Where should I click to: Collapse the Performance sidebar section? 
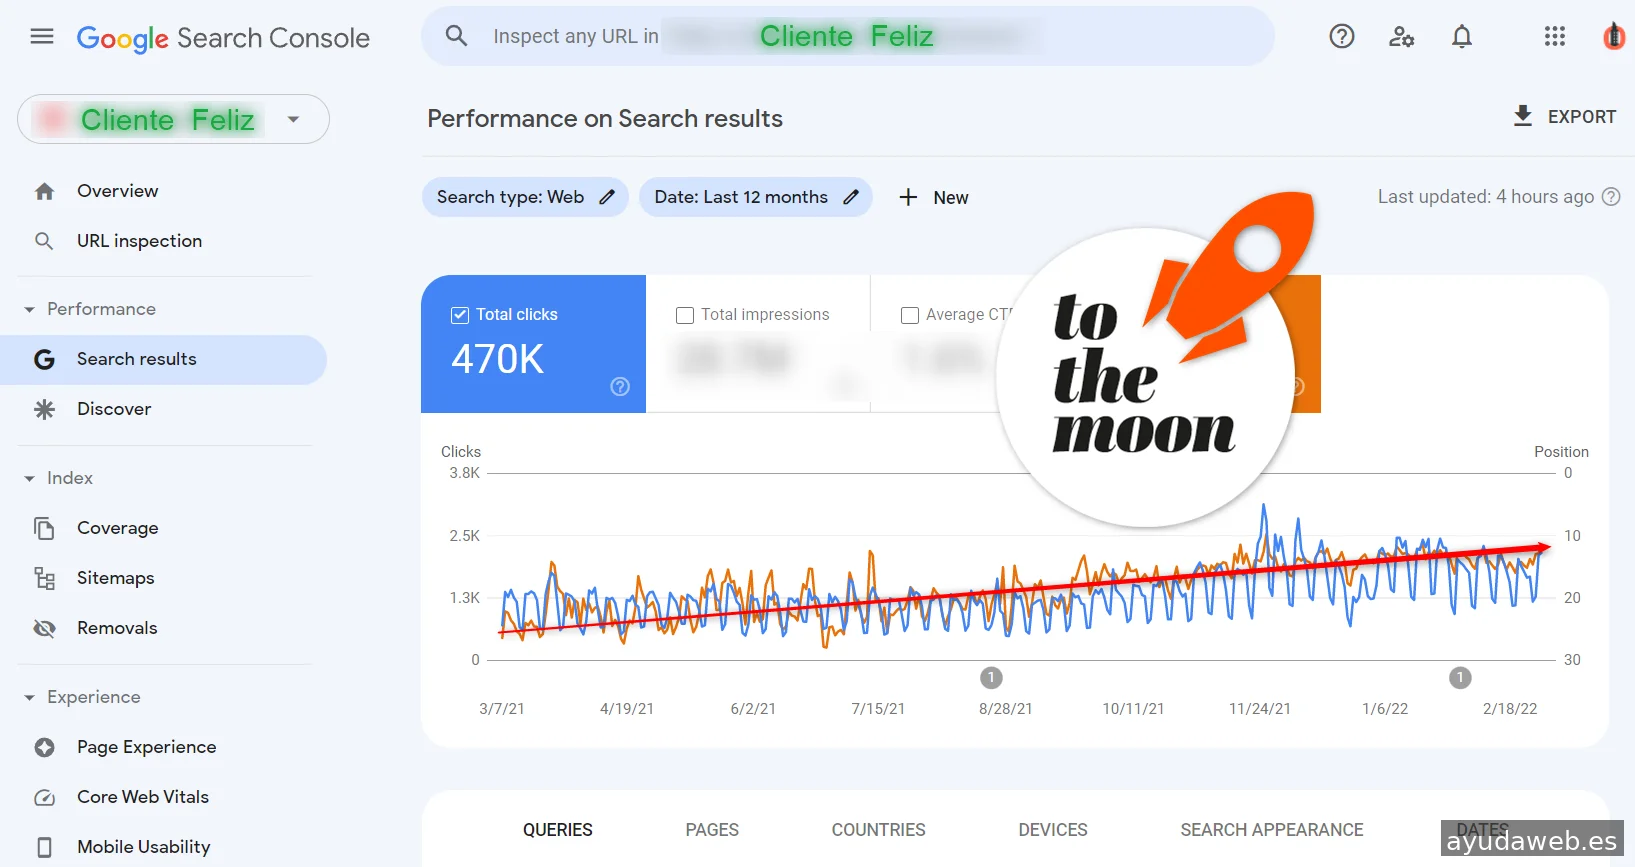pyautogui.click(x=30, y=310)
